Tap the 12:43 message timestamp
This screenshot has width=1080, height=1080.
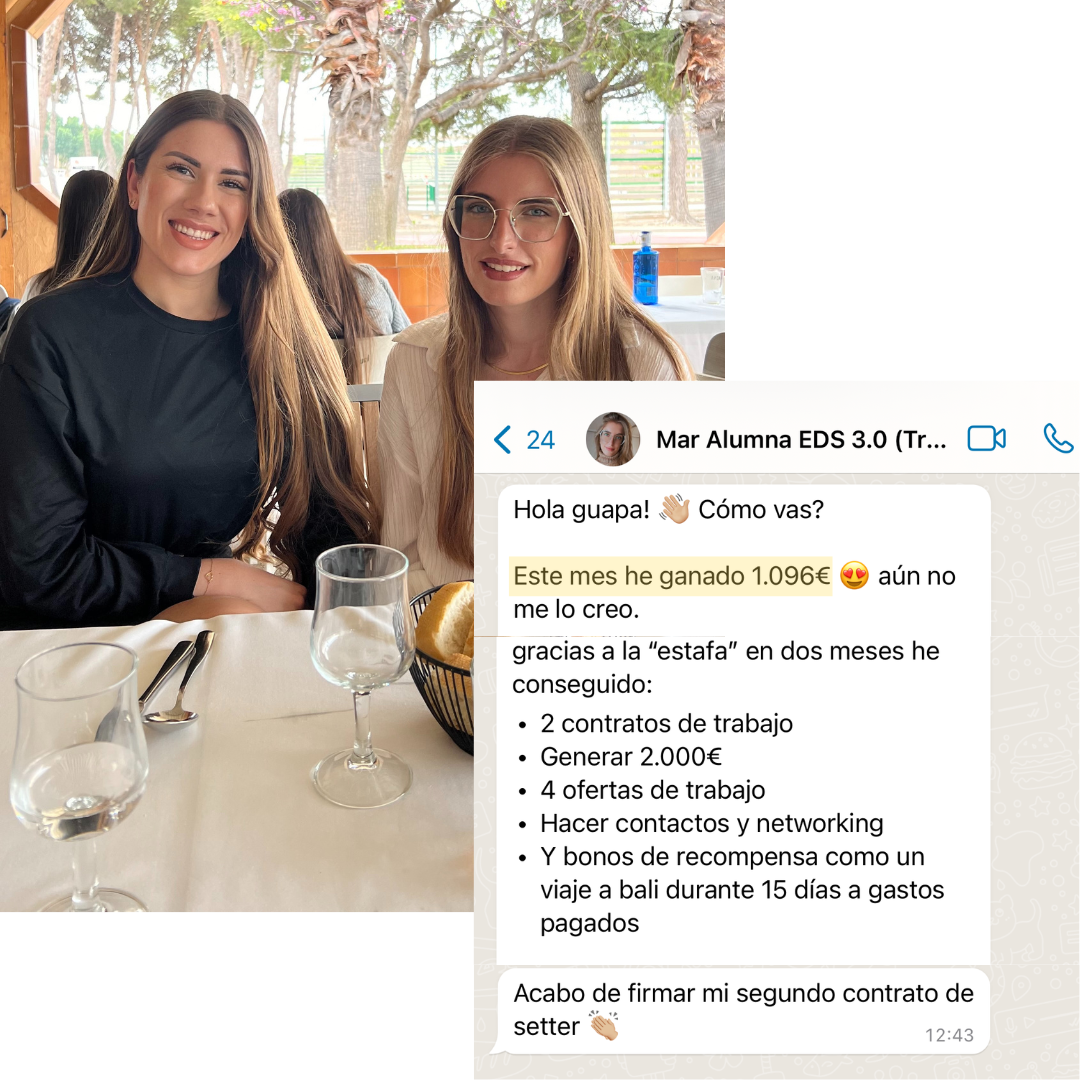(x=948, y=1035)
